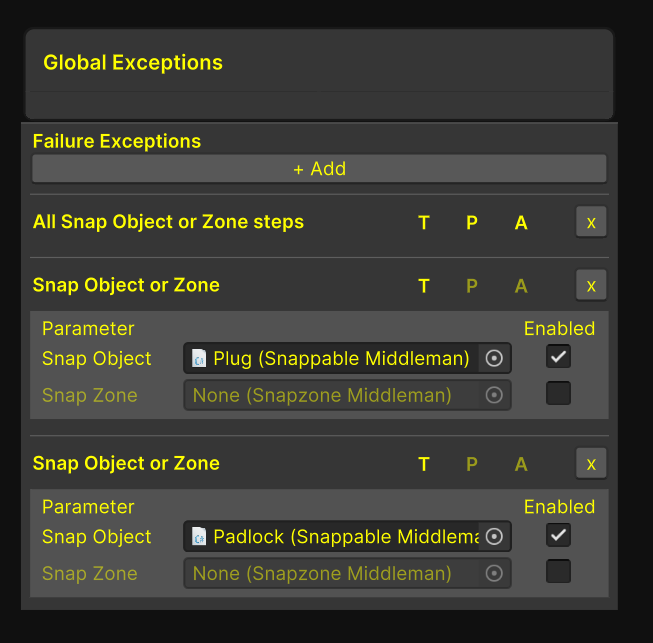The width and height of the screenshot is (653, 643).
Task: Click the Plug script file icon
Action: coord(200,358)
